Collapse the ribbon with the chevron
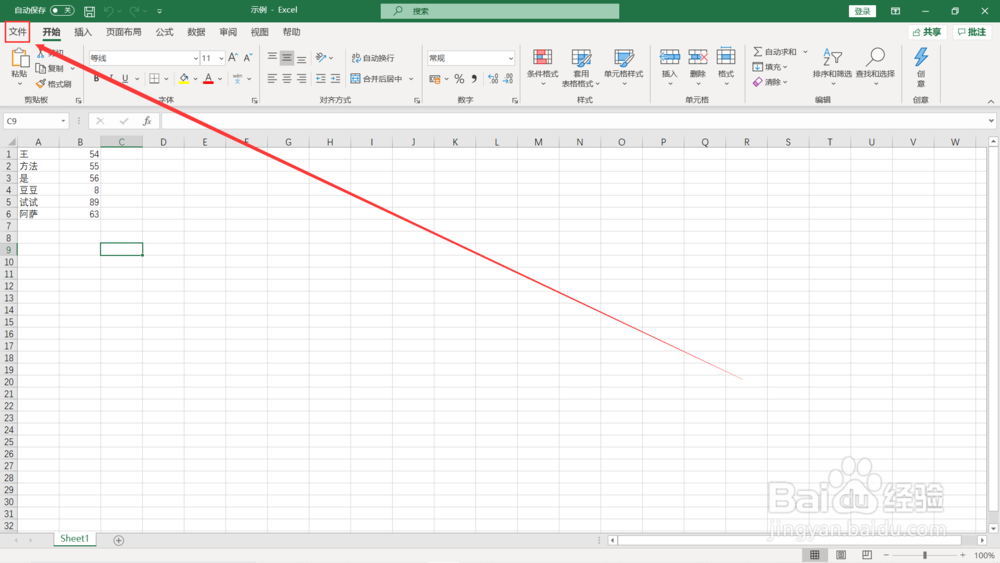1000x563 pixels. pyautogui.click(x=990, y=101)
